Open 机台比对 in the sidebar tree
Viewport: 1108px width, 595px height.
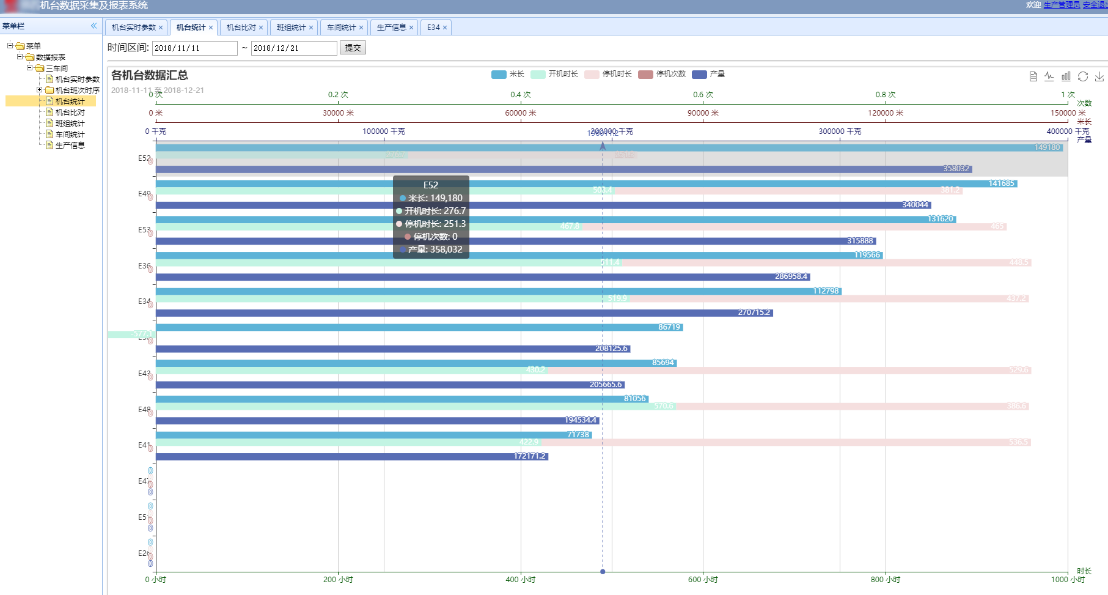[70, 112]
